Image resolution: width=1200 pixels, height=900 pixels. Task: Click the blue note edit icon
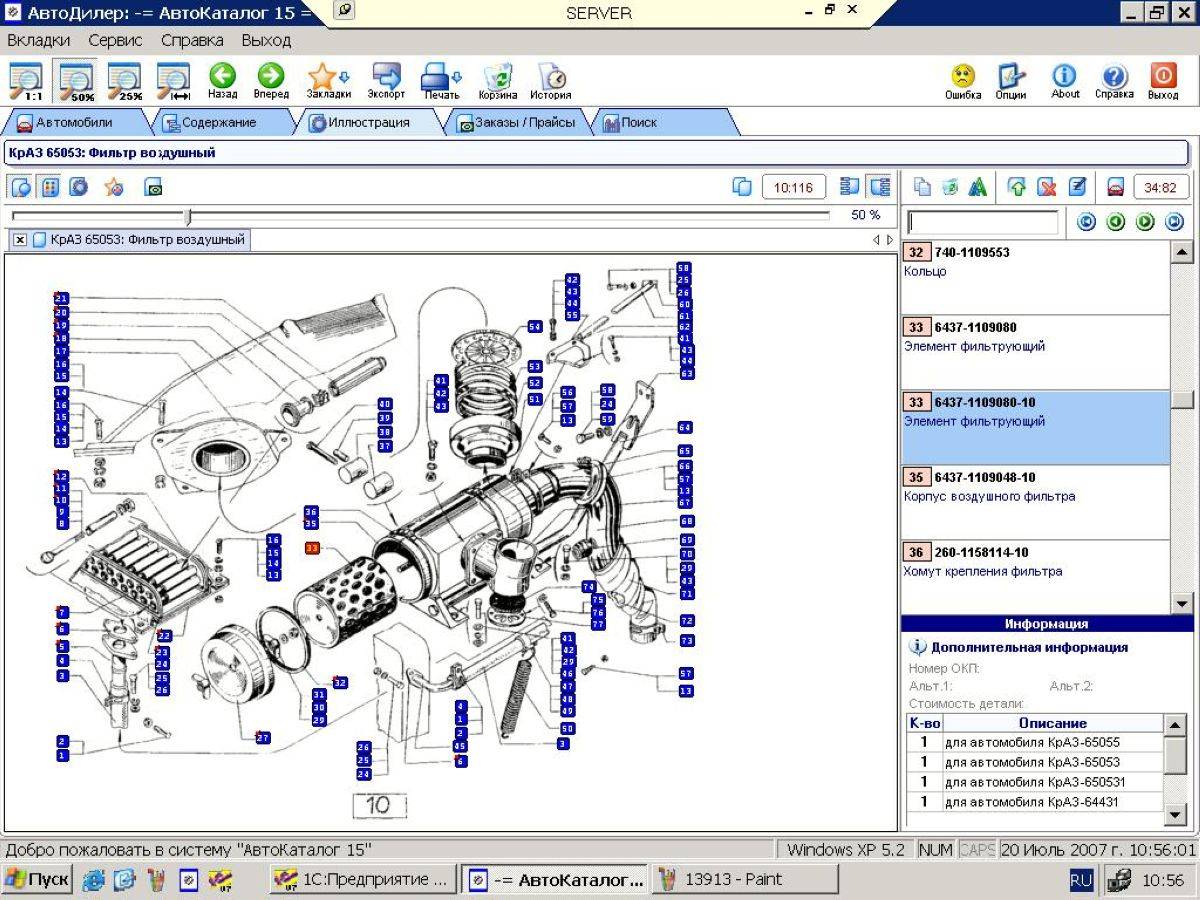coord(1077,187)
